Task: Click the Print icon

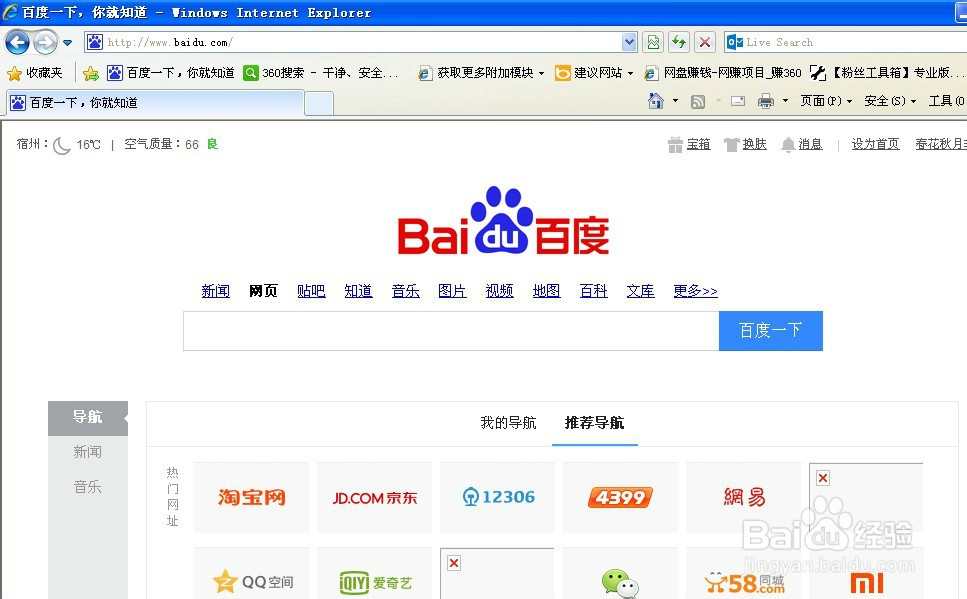Action: pyautogui.click(x=765, y=100)
